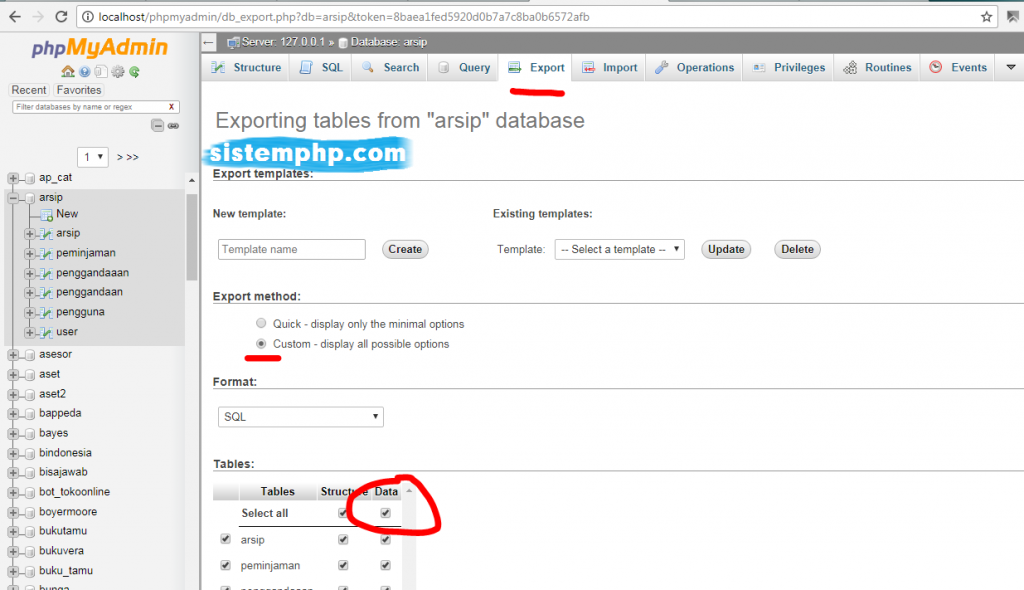This screenshot has height=590, width=1024.
Task: Go to next database page with > link
Action: point(120,157)
